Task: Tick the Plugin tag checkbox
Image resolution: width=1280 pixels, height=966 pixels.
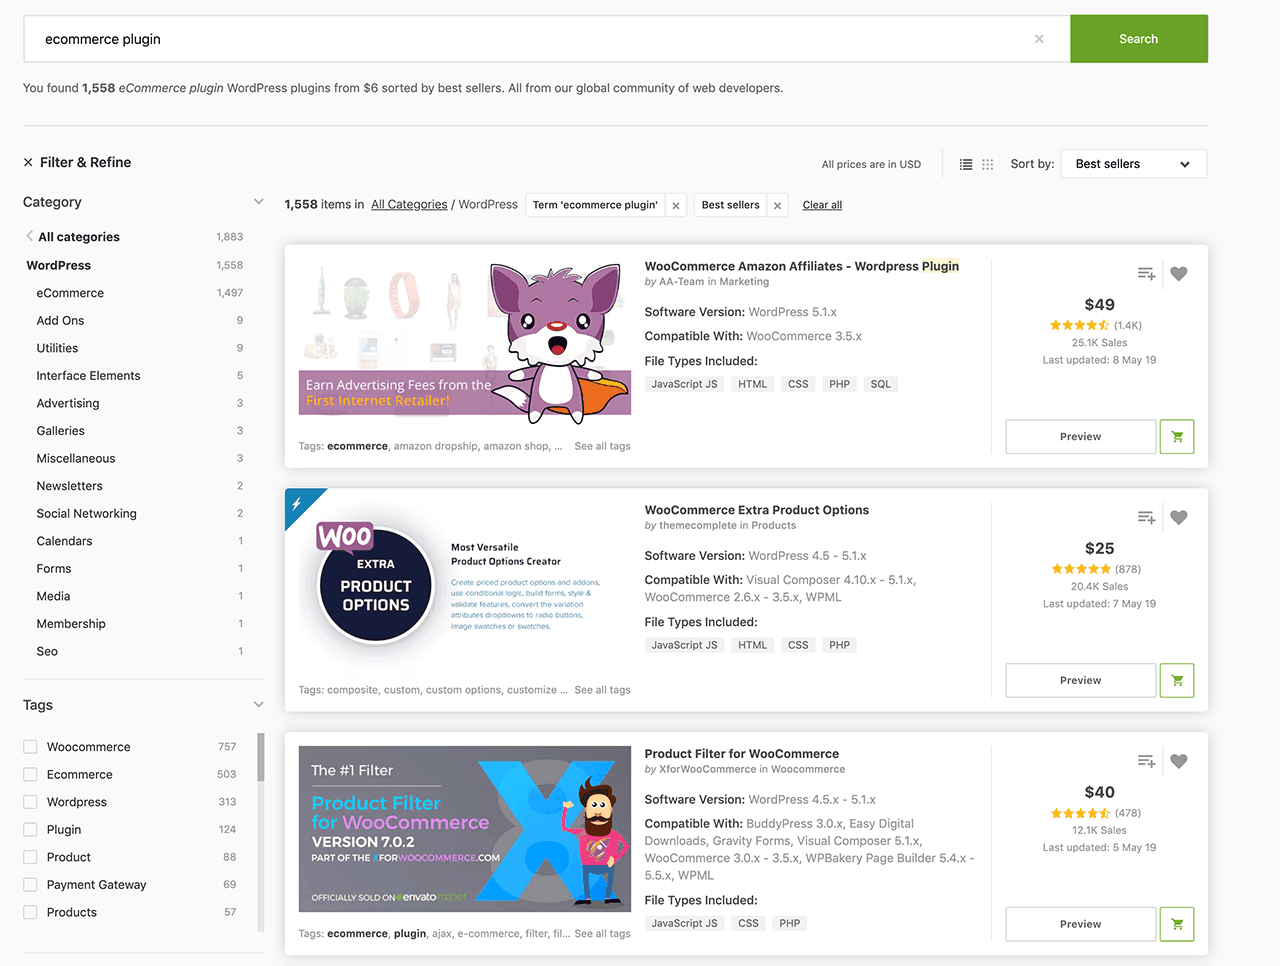Action: tap(30, 829)
